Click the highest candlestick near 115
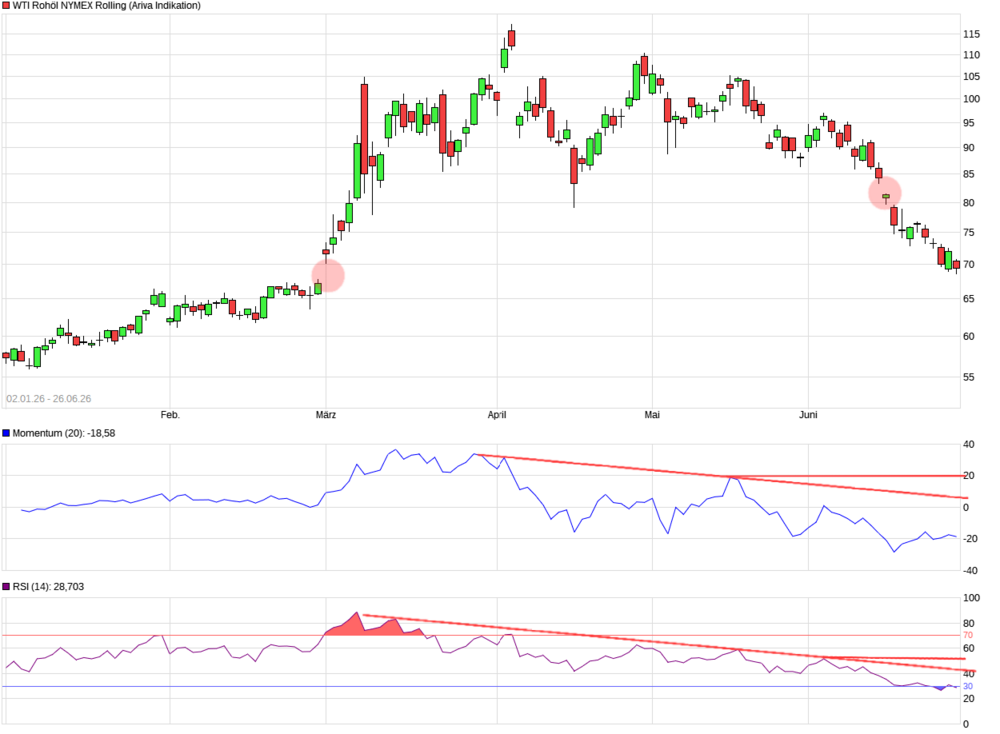 (511, 37)
